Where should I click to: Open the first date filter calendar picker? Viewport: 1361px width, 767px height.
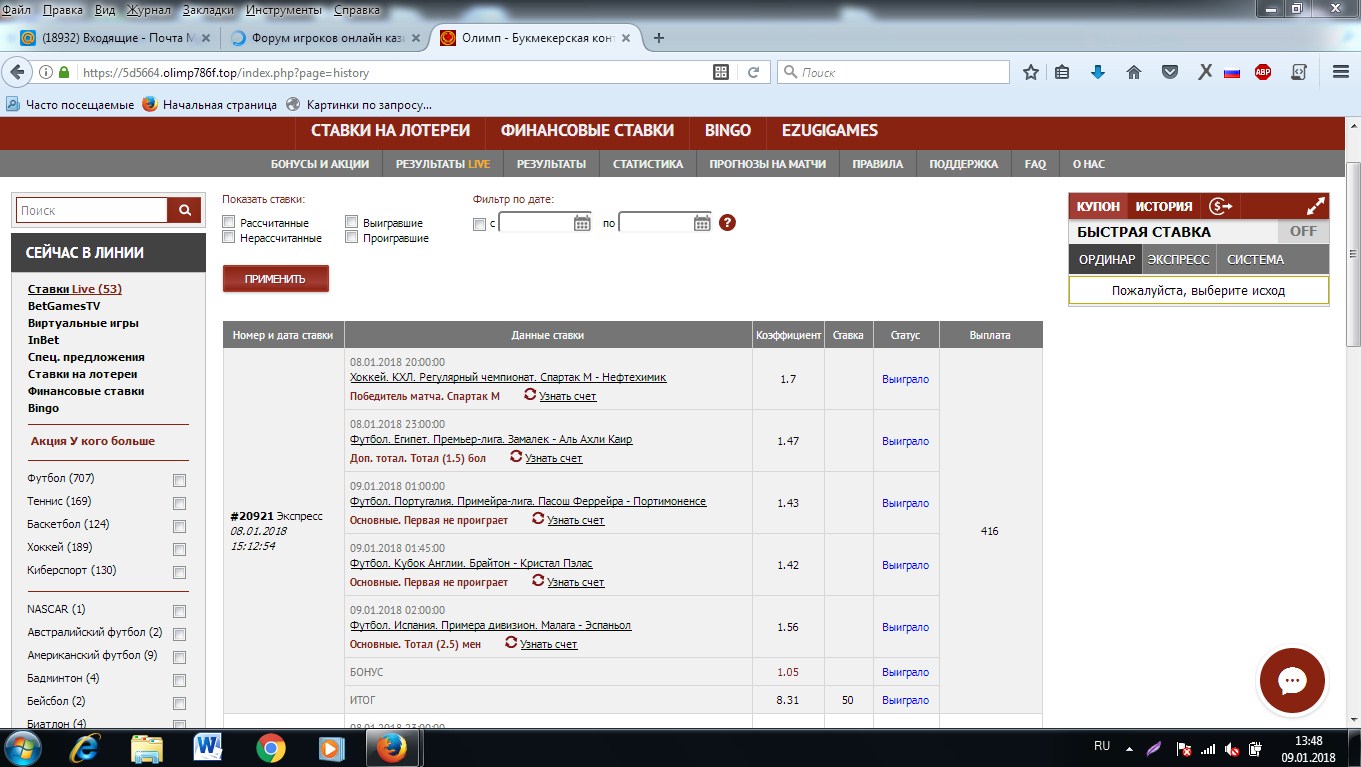(x=582, y=223)
